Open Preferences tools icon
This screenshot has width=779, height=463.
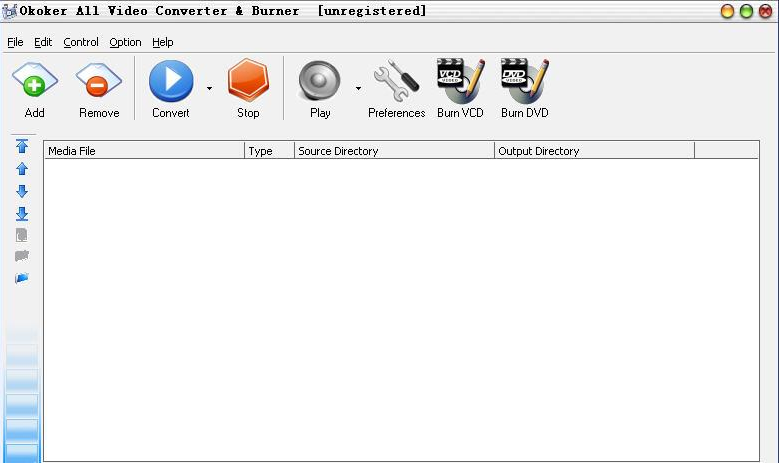tap(396, 81)
